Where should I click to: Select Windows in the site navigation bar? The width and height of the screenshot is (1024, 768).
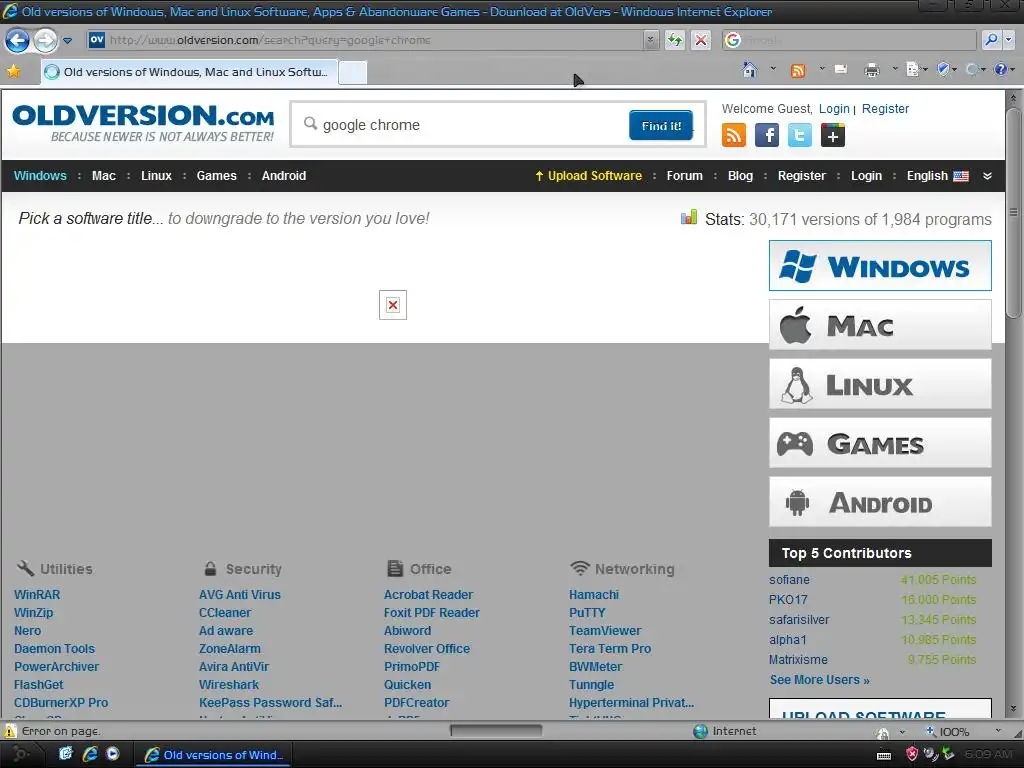40,176
